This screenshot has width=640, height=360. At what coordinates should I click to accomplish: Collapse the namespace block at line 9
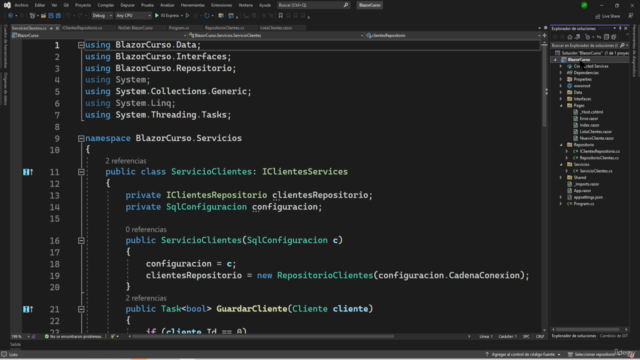coord(81,138)
